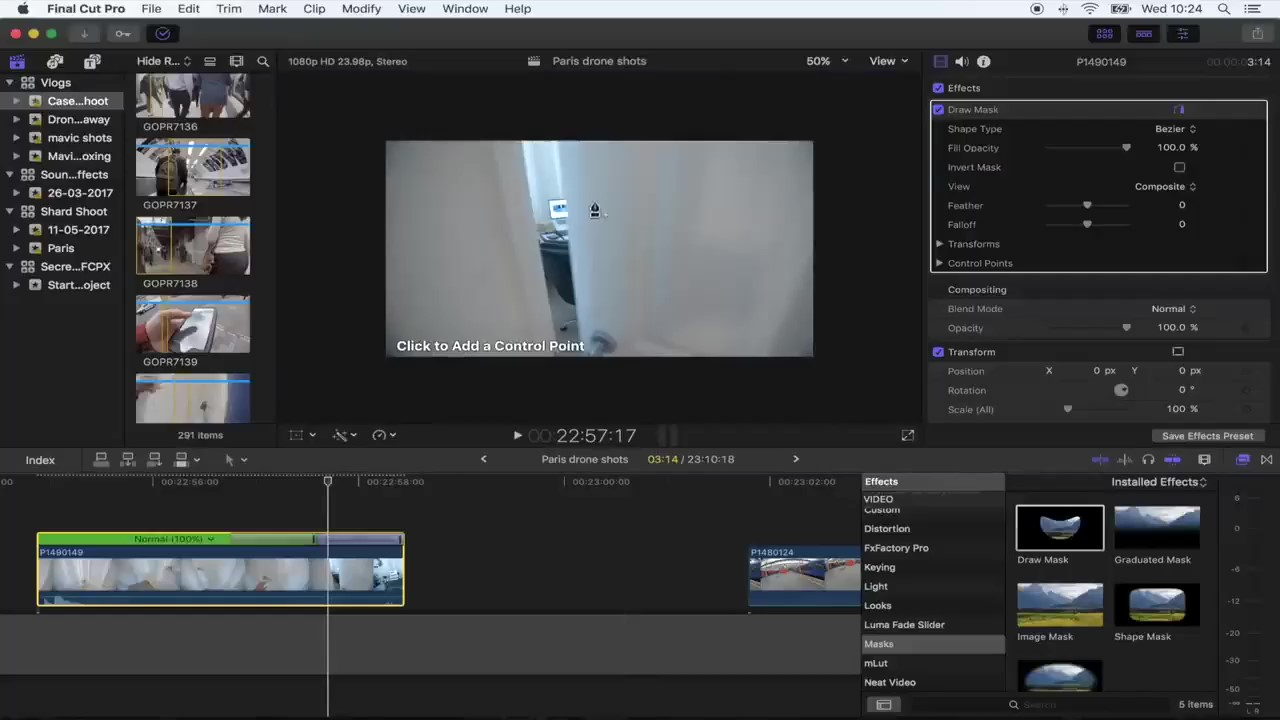
Task: Select the Keying effects category
Action: tap(879, 567)
